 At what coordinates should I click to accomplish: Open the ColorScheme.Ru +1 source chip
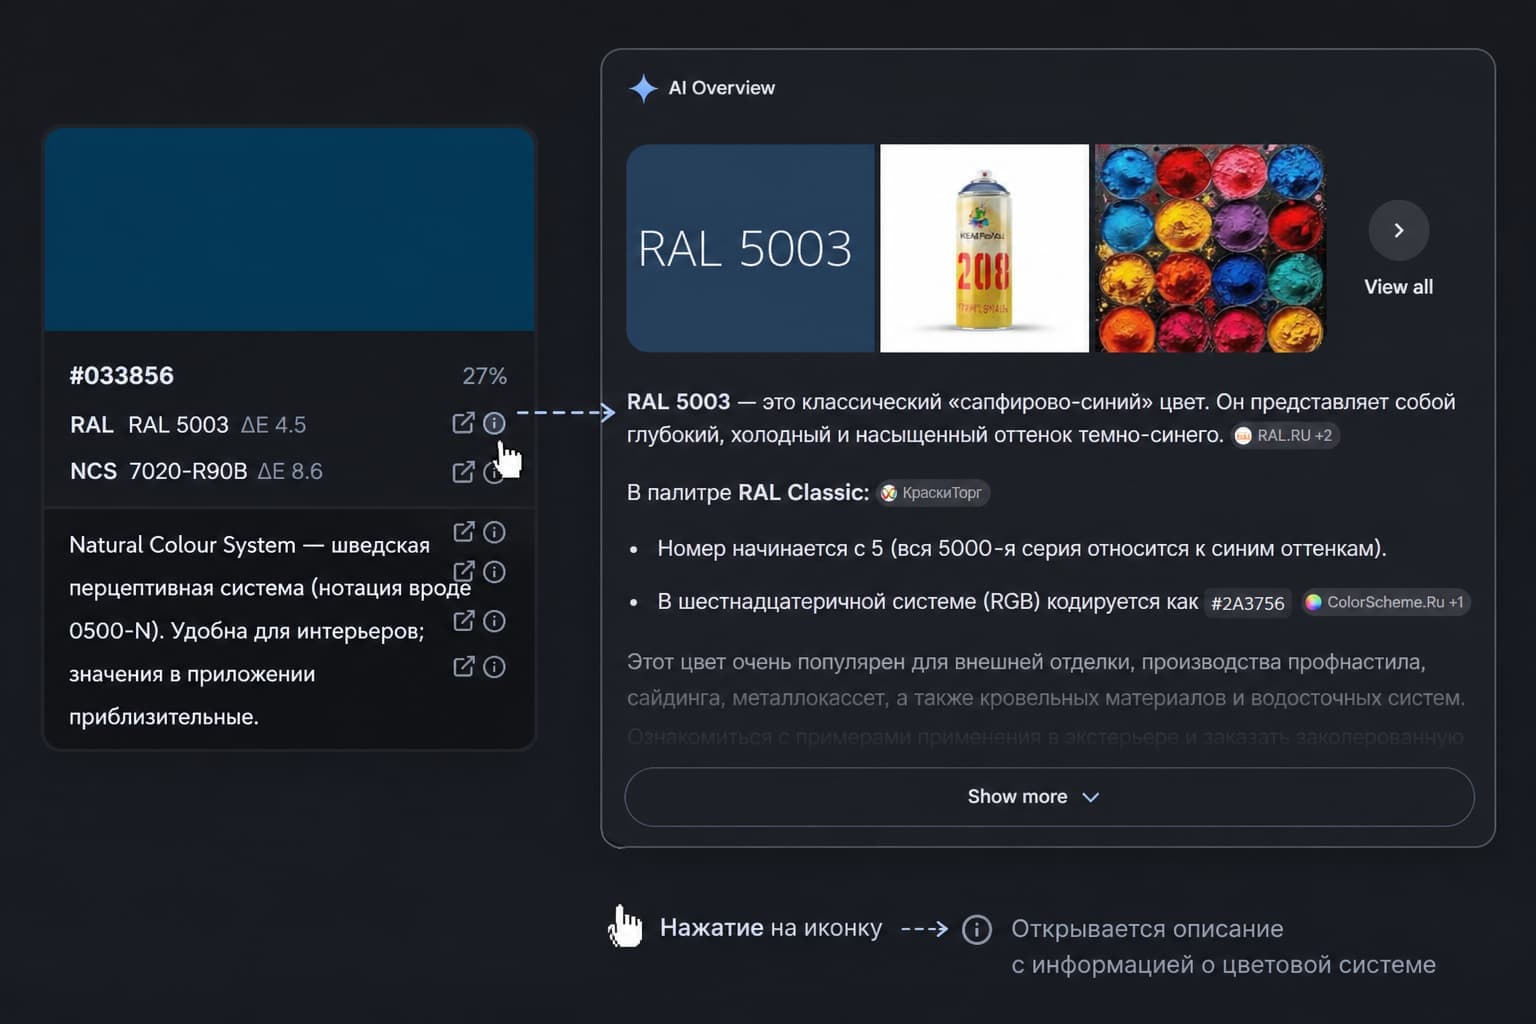(x=1385, y=602)
